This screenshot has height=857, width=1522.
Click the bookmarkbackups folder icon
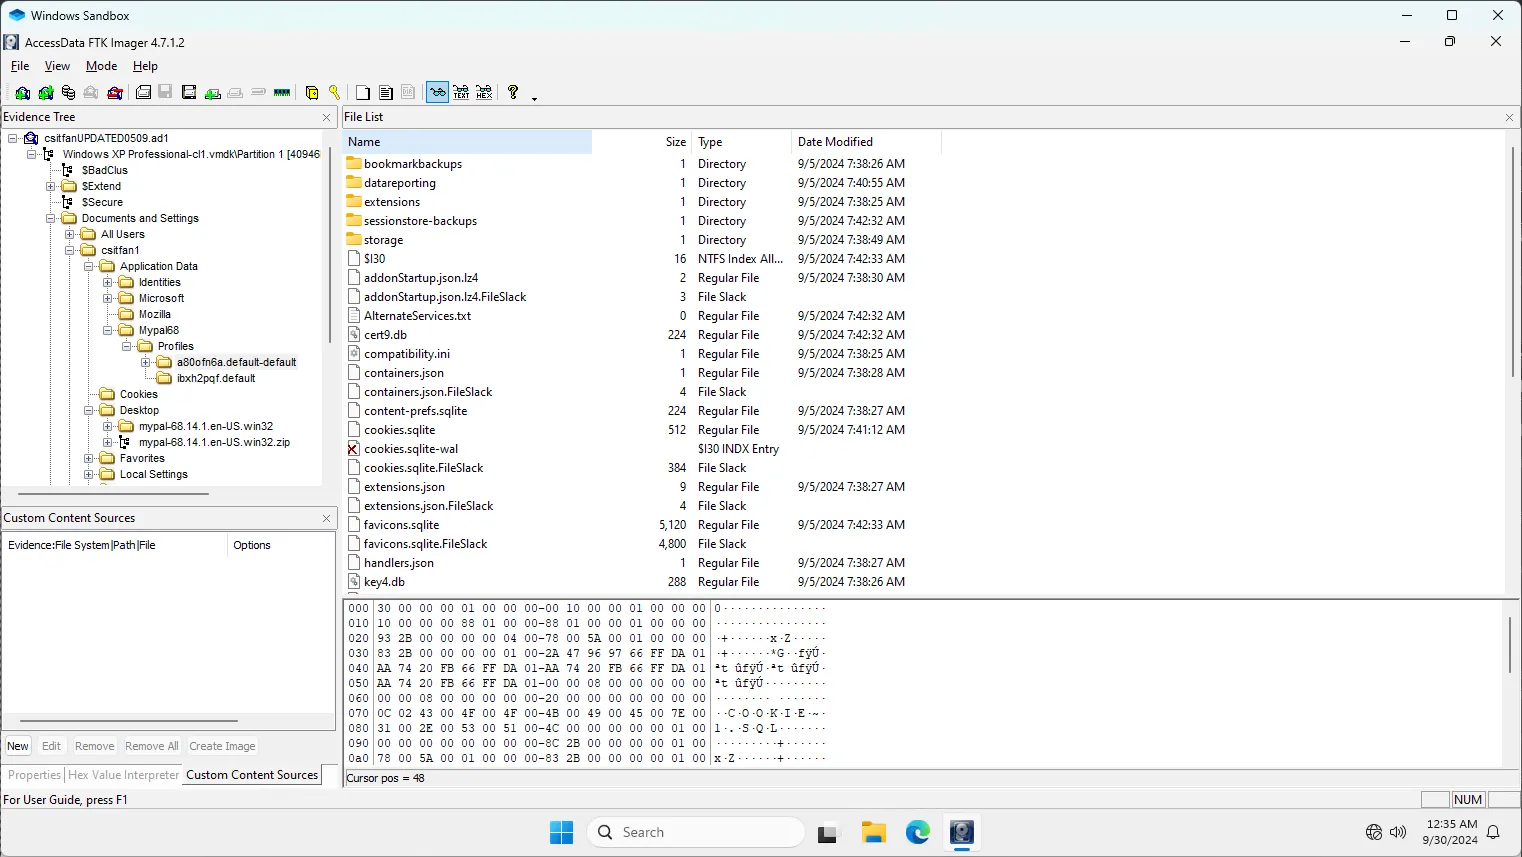pos(353,163)
